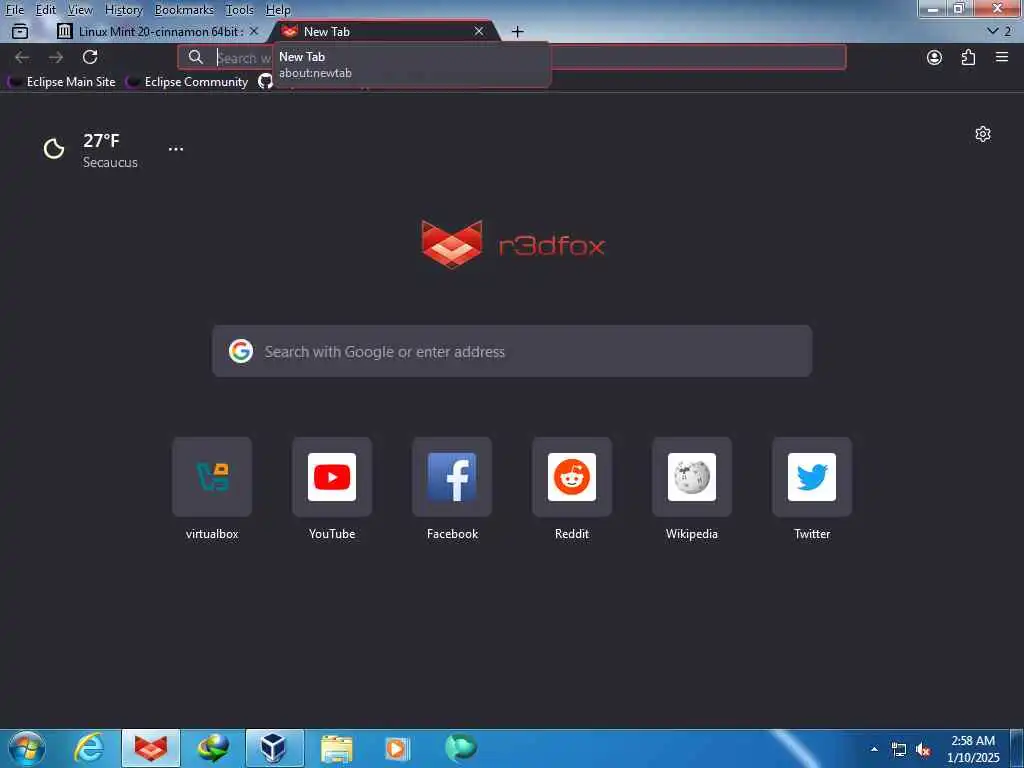Screen dimensions: 1024x768
Task: Open the Help menu
Action: click(x=278, y=10)
